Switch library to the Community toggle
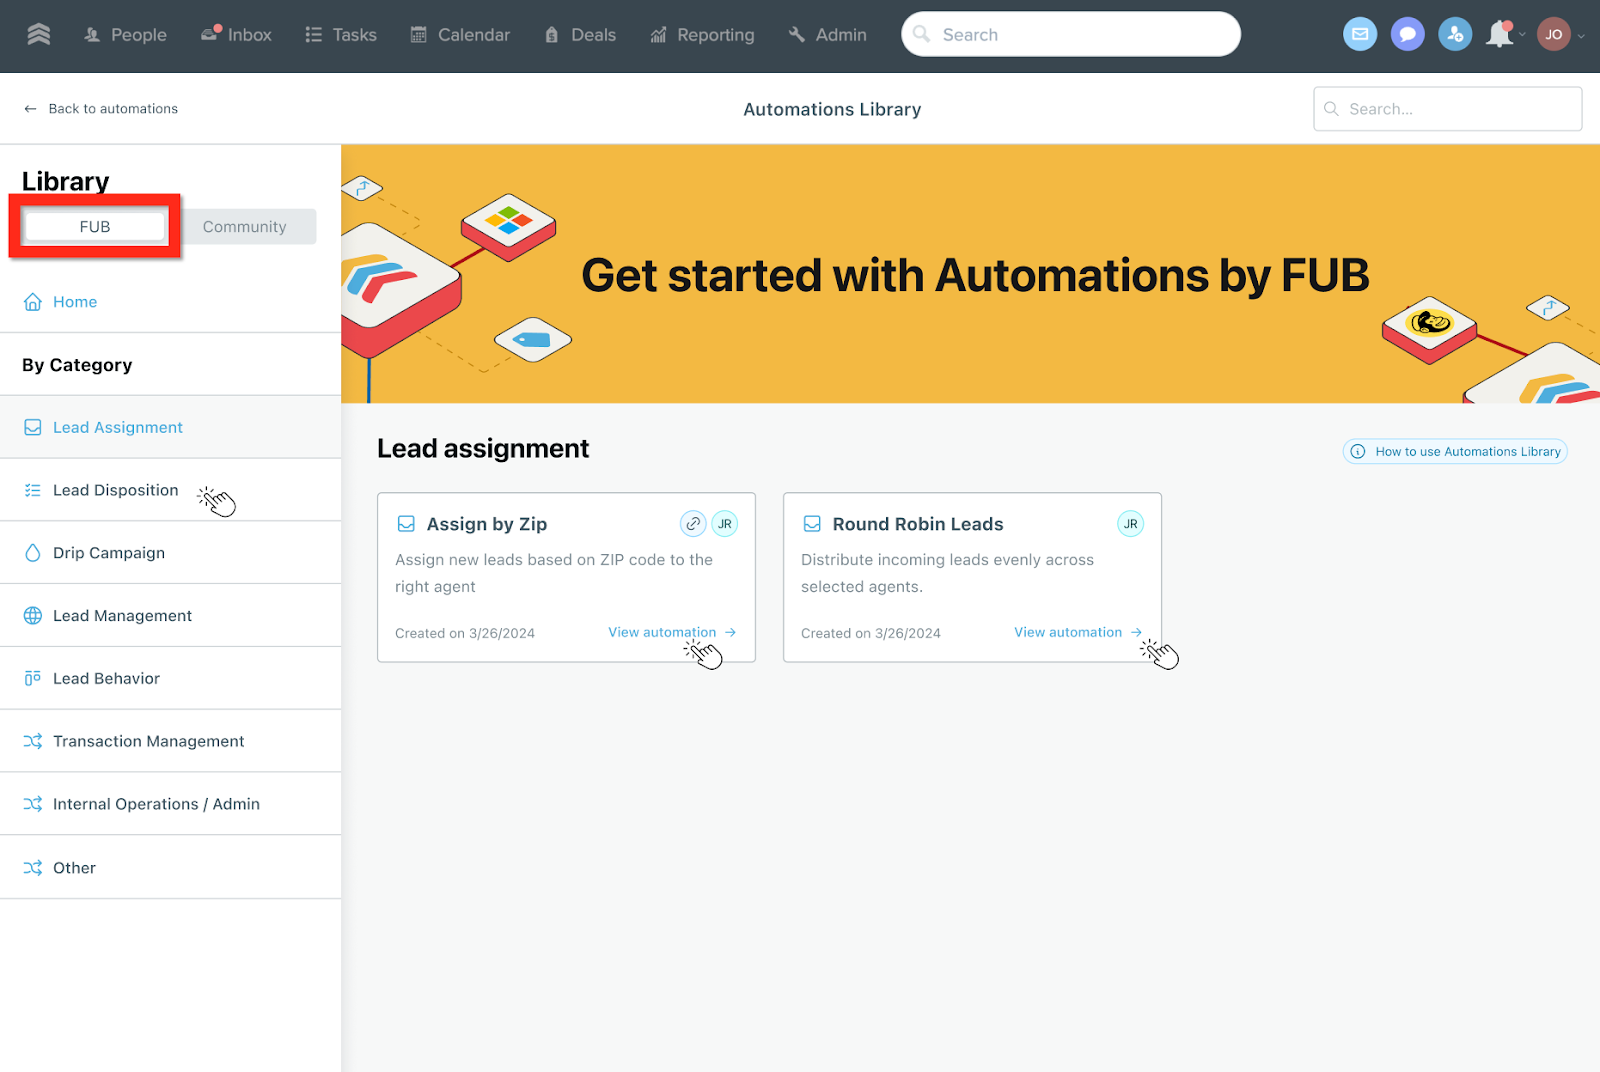 click(244, 227)
